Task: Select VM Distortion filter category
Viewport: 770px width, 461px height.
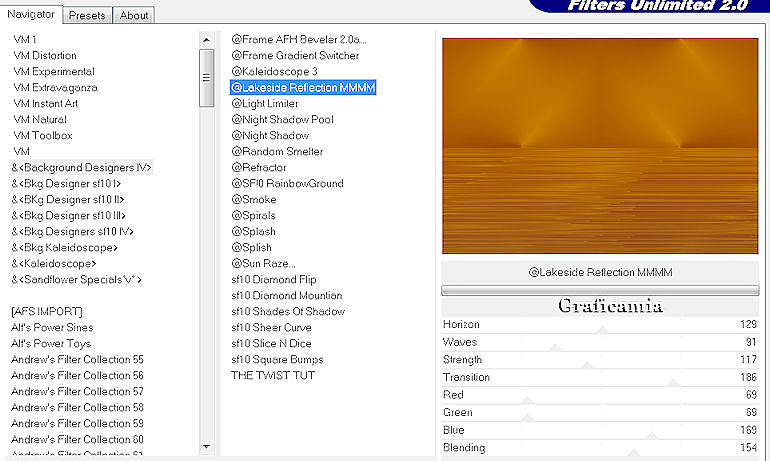Action: tap(45, 55)
